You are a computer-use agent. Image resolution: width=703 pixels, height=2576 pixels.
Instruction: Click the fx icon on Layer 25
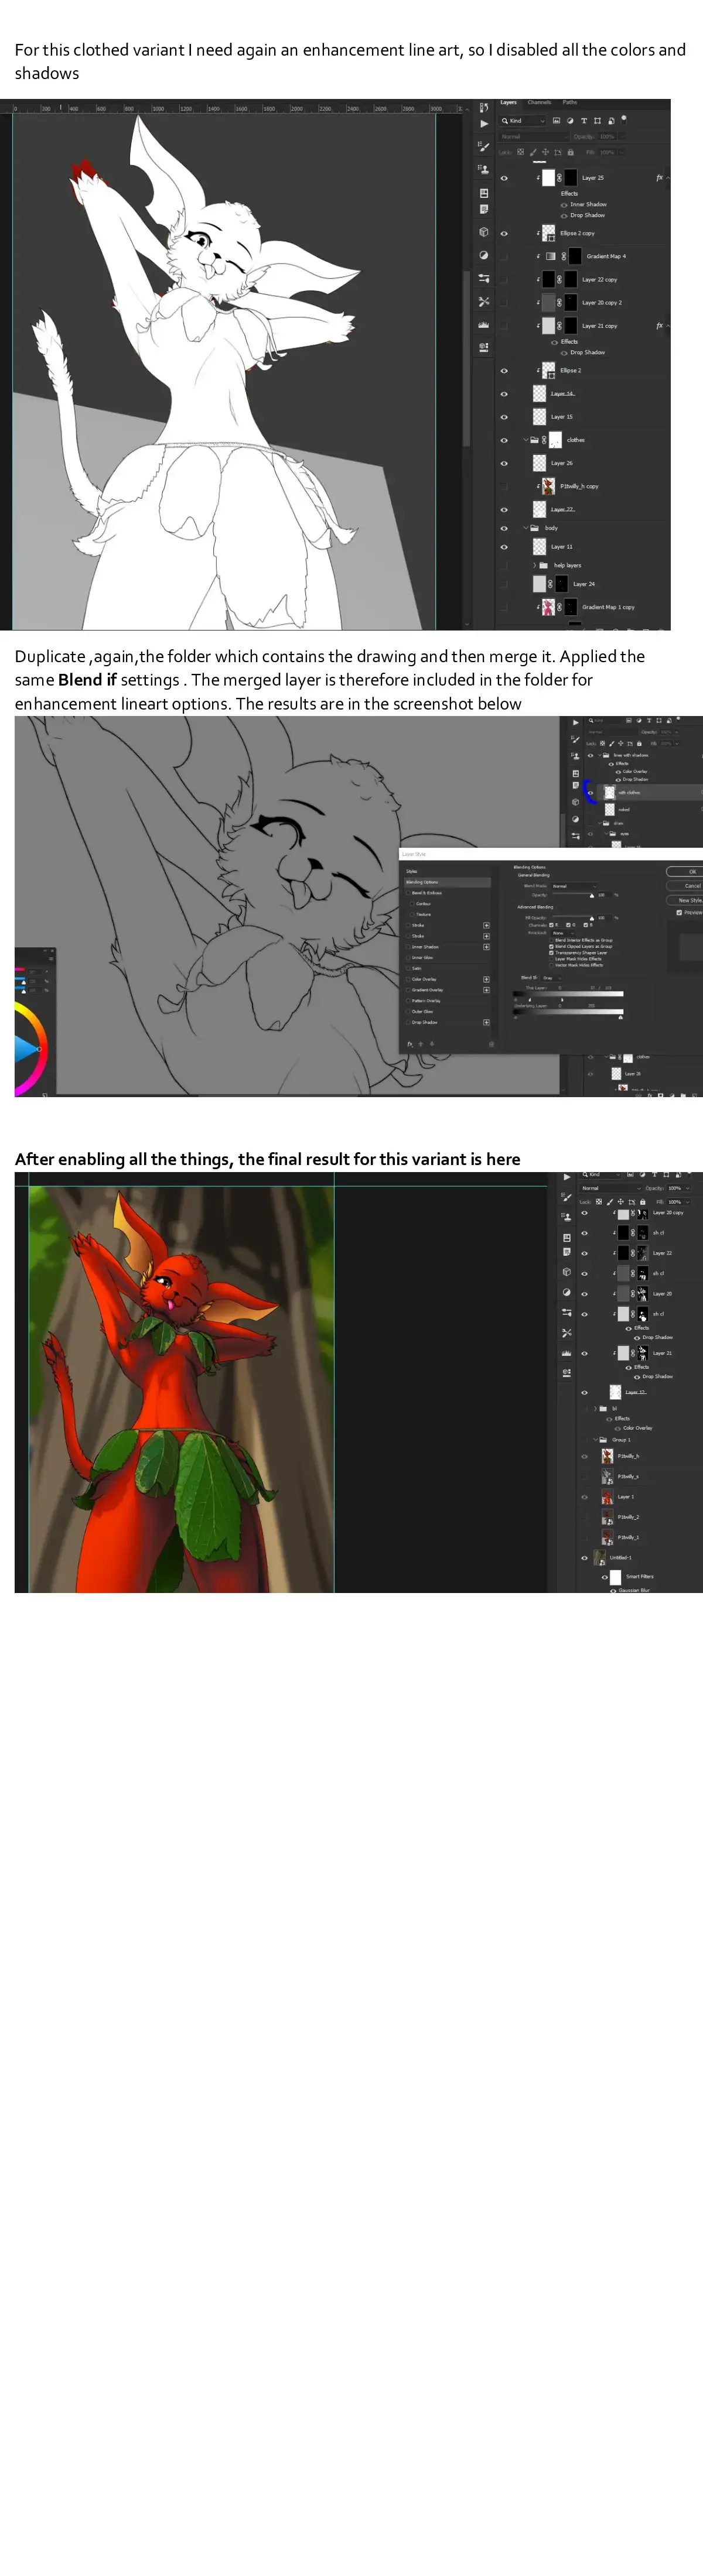point(659,178)
